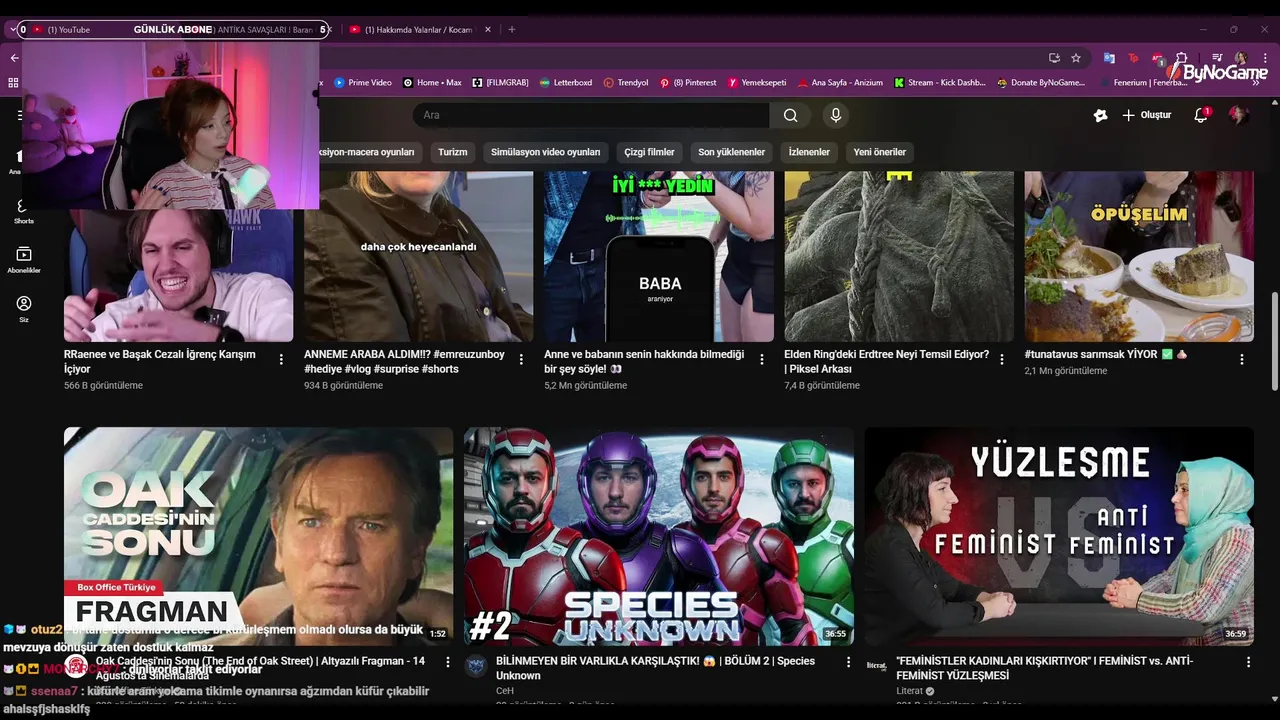Open the Google Translate extension
This screenshot has width=1280, height=720.
pos(1109,58)
